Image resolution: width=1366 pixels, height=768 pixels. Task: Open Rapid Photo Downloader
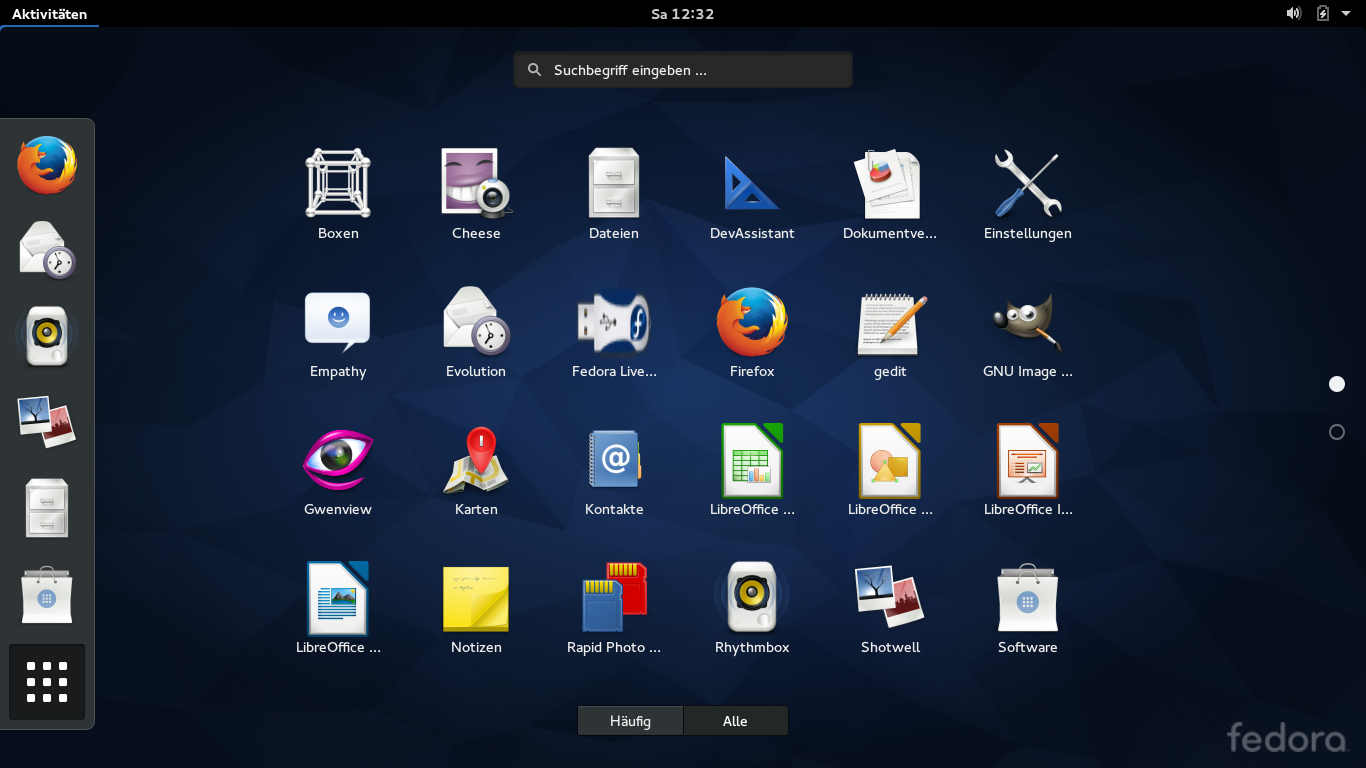[x=614, y=598]
